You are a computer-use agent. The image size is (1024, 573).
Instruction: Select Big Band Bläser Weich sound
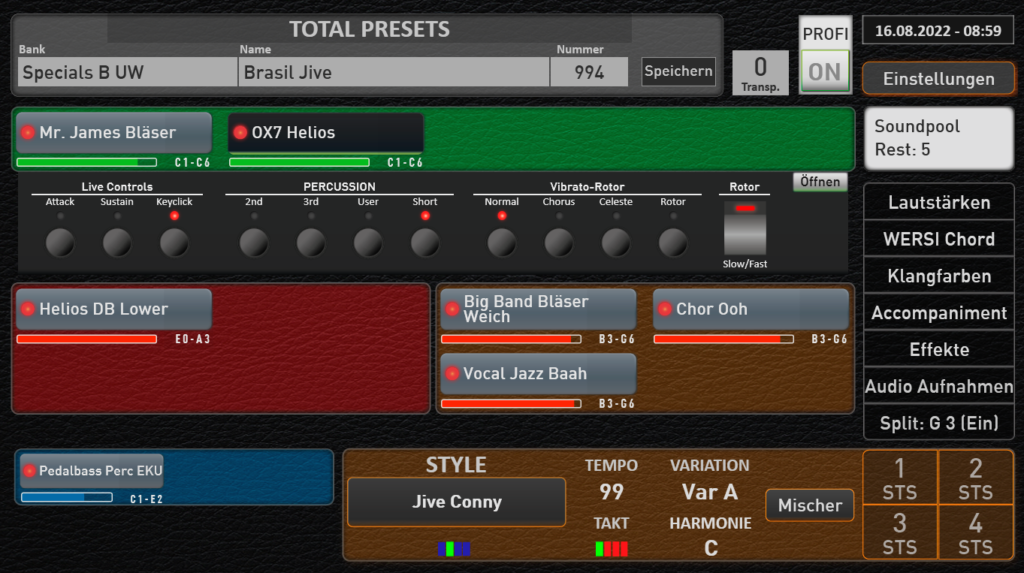(538, 309)
